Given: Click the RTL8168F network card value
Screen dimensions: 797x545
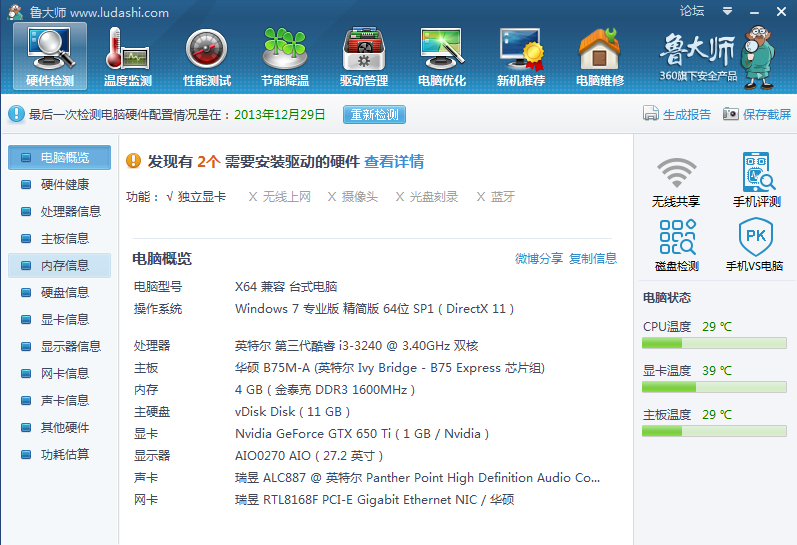Looking at the screenshot, I should (x=375, y=499).
